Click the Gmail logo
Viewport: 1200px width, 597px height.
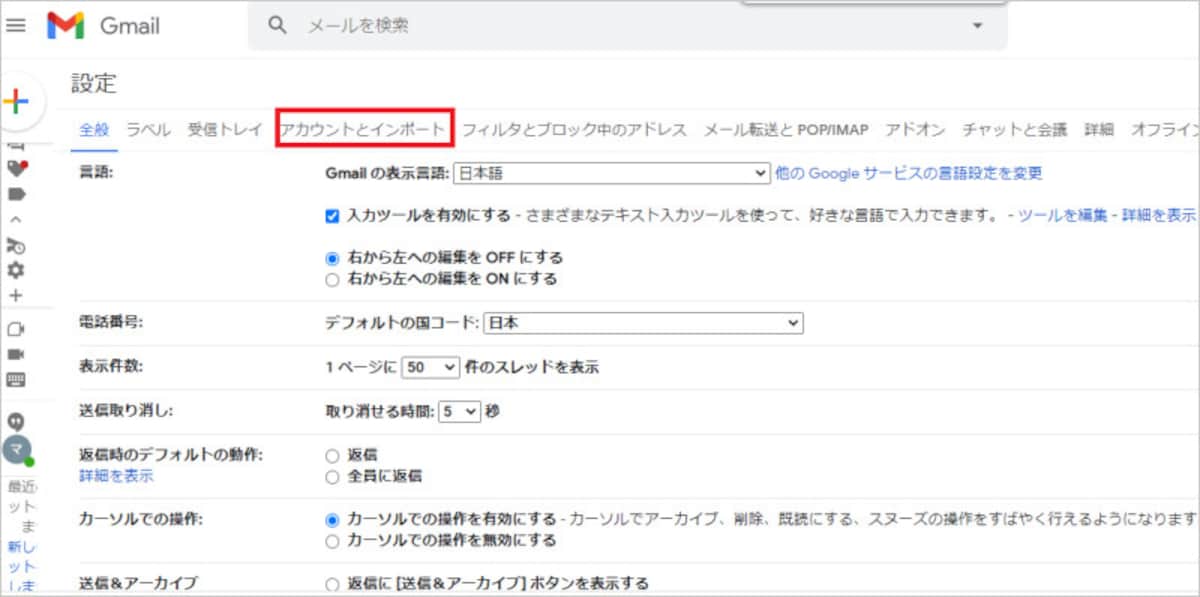pos(104,25)
